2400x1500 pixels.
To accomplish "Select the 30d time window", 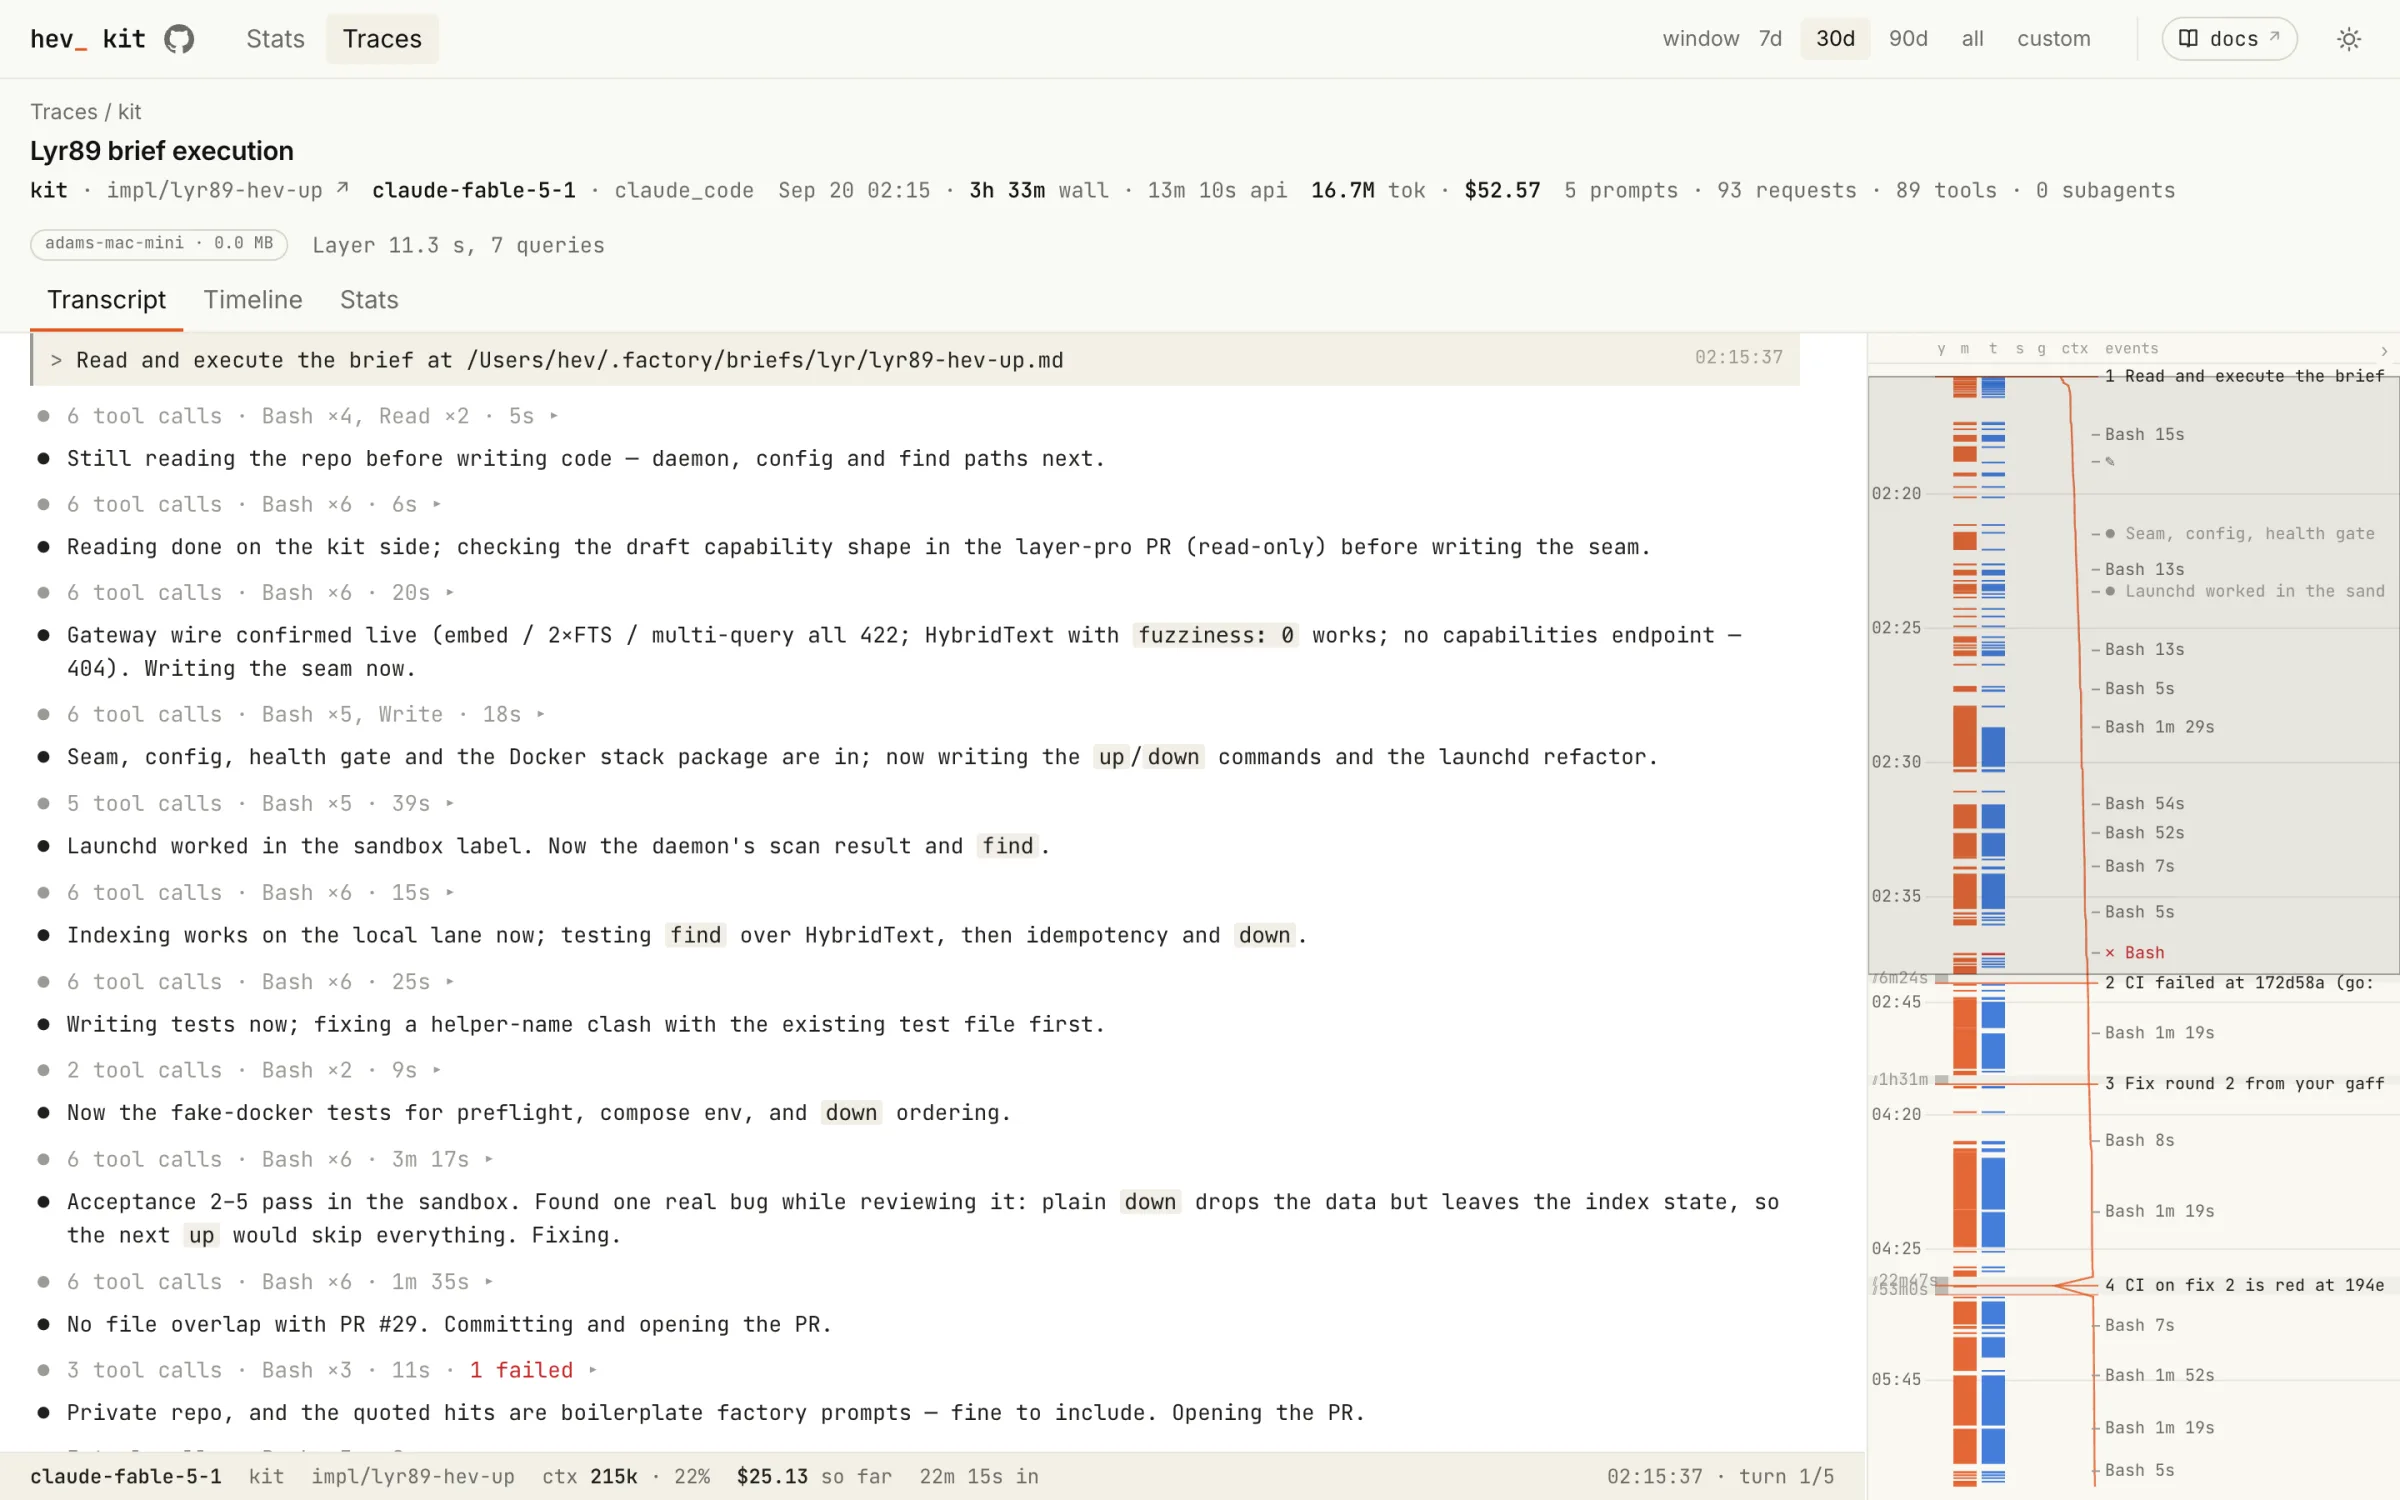I will coord(1835,39).
